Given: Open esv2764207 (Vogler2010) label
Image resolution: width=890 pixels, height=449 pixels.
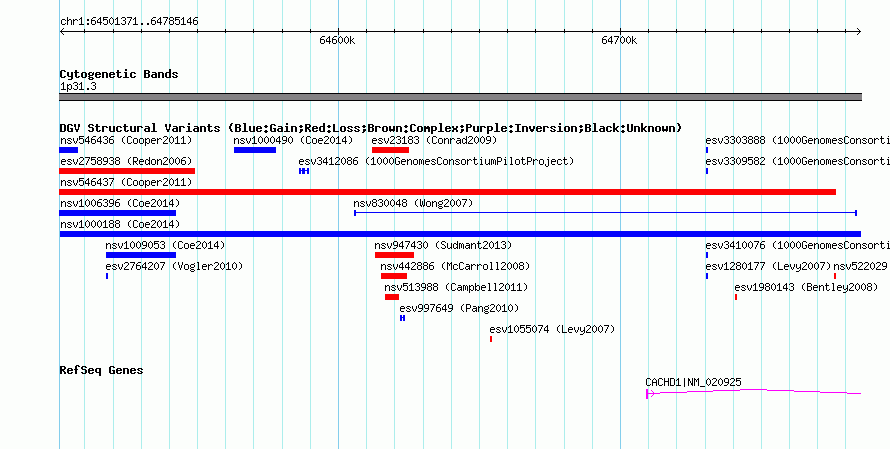Looking at the screenshot, I should pos(174,266).
